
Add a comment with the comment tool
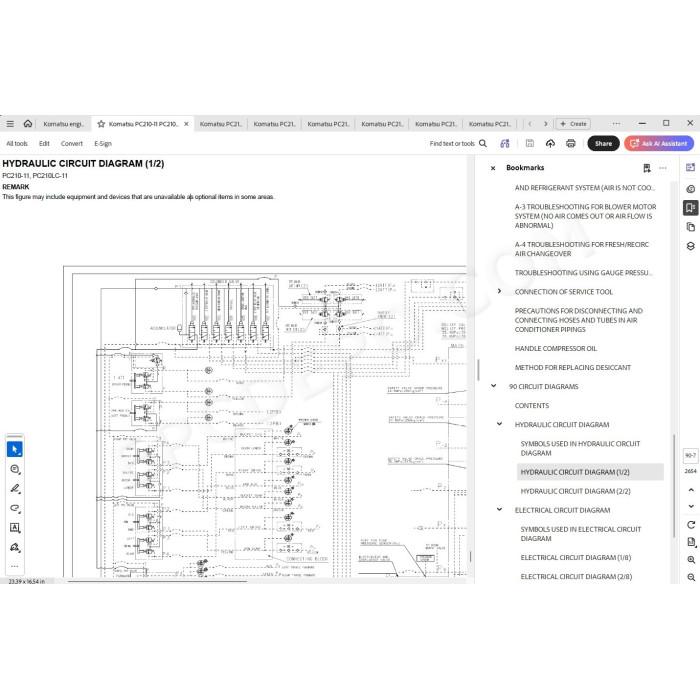15,469
